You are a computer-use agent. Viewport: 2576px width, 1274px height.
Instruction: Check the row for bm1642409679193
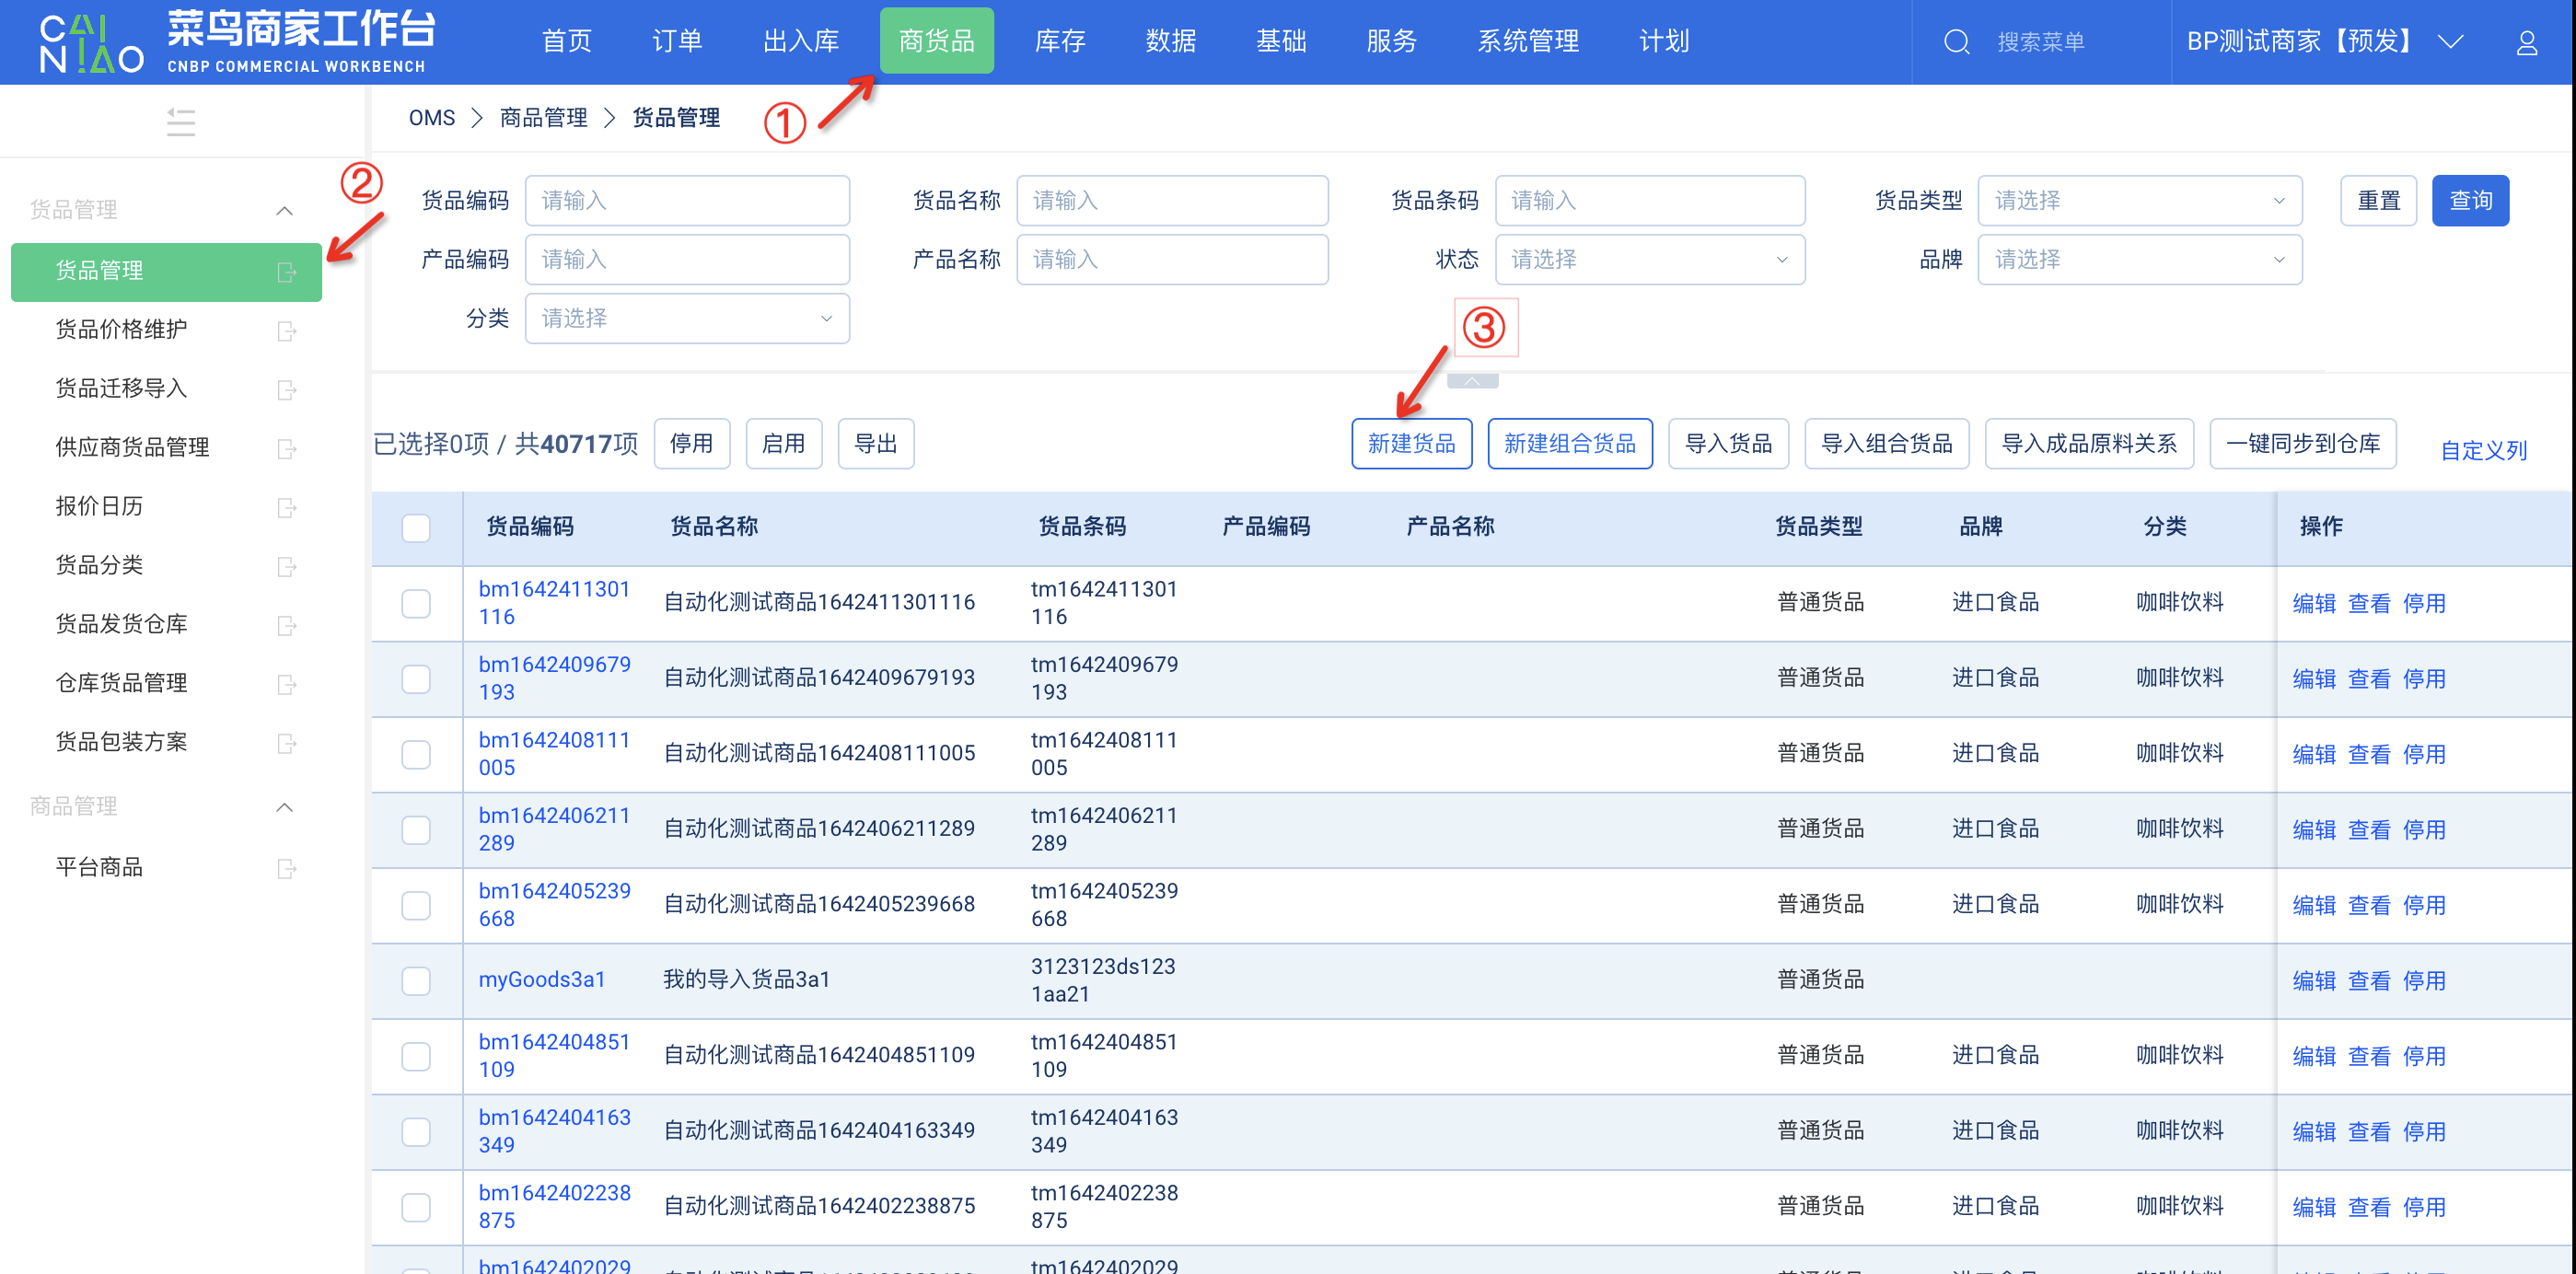(x=416, y=679)
